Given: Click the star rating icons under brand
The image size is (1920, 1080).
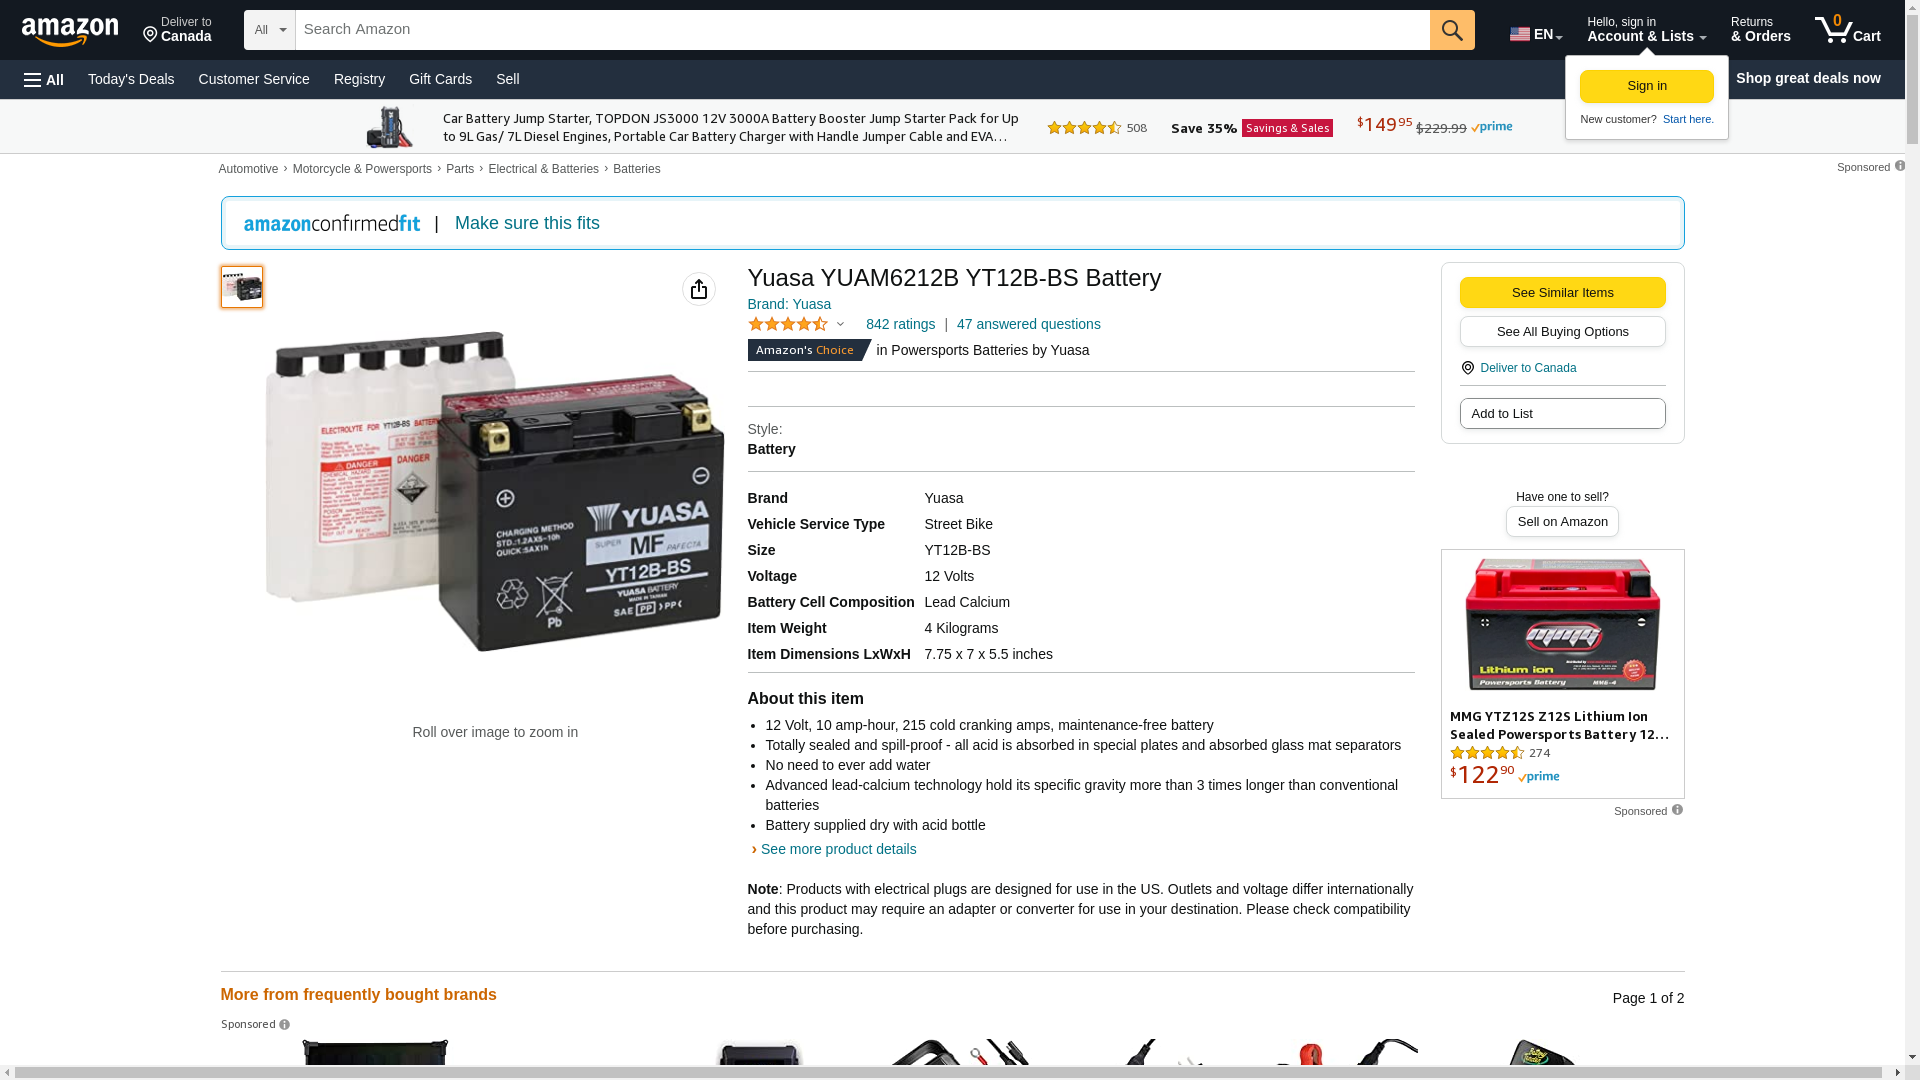Looking at the screenshot, I should point(788,324).
